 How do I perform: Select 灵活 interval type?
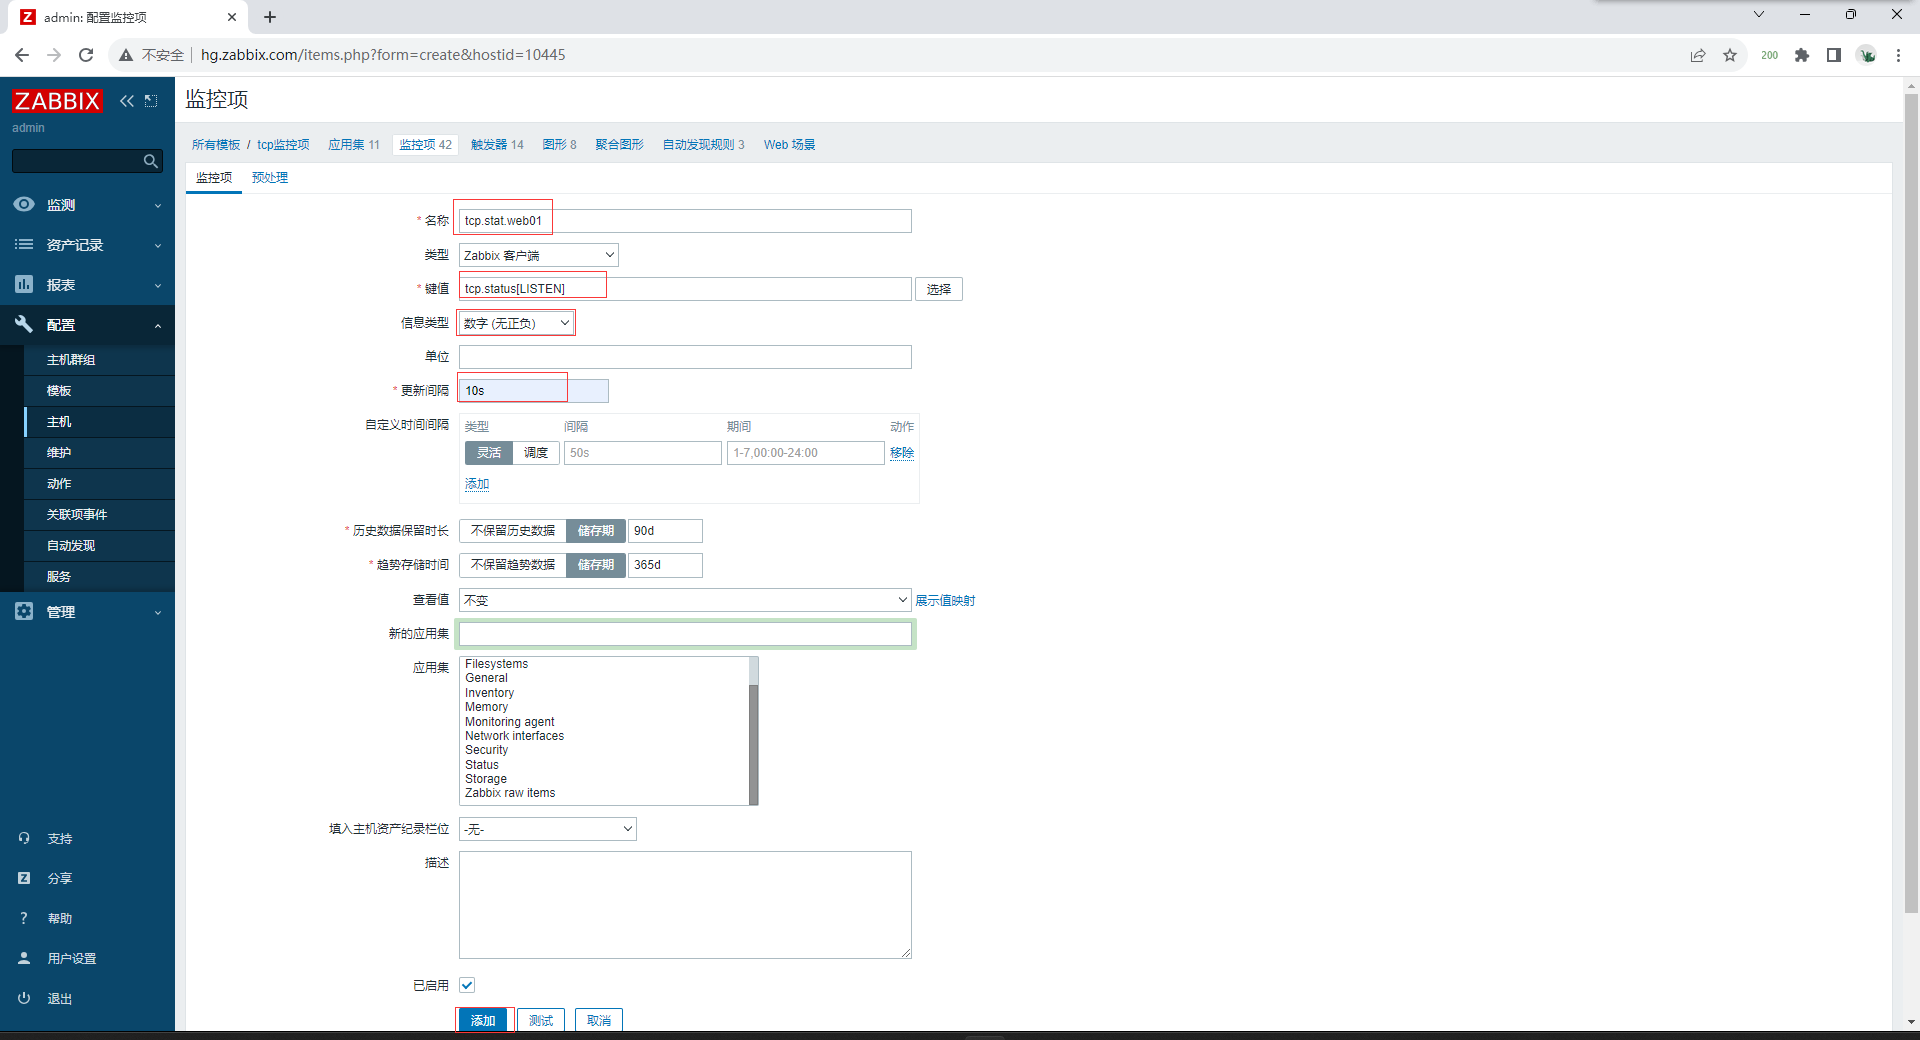tap(489, 453)
